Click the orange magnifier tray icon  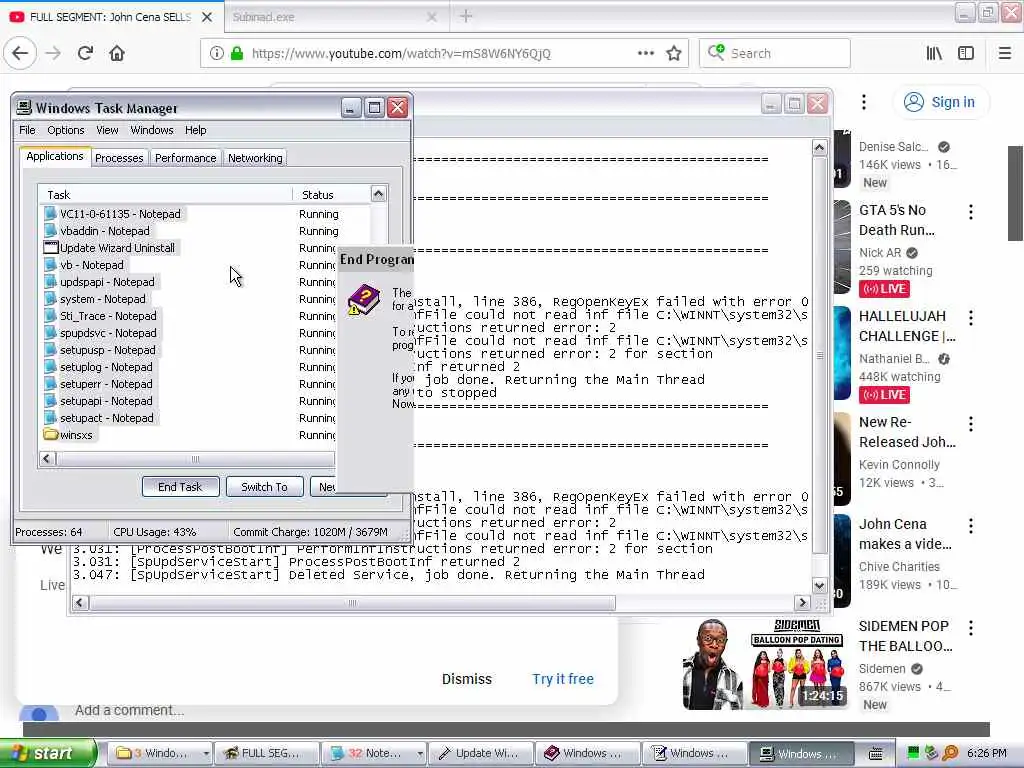[x=950, y=753]
